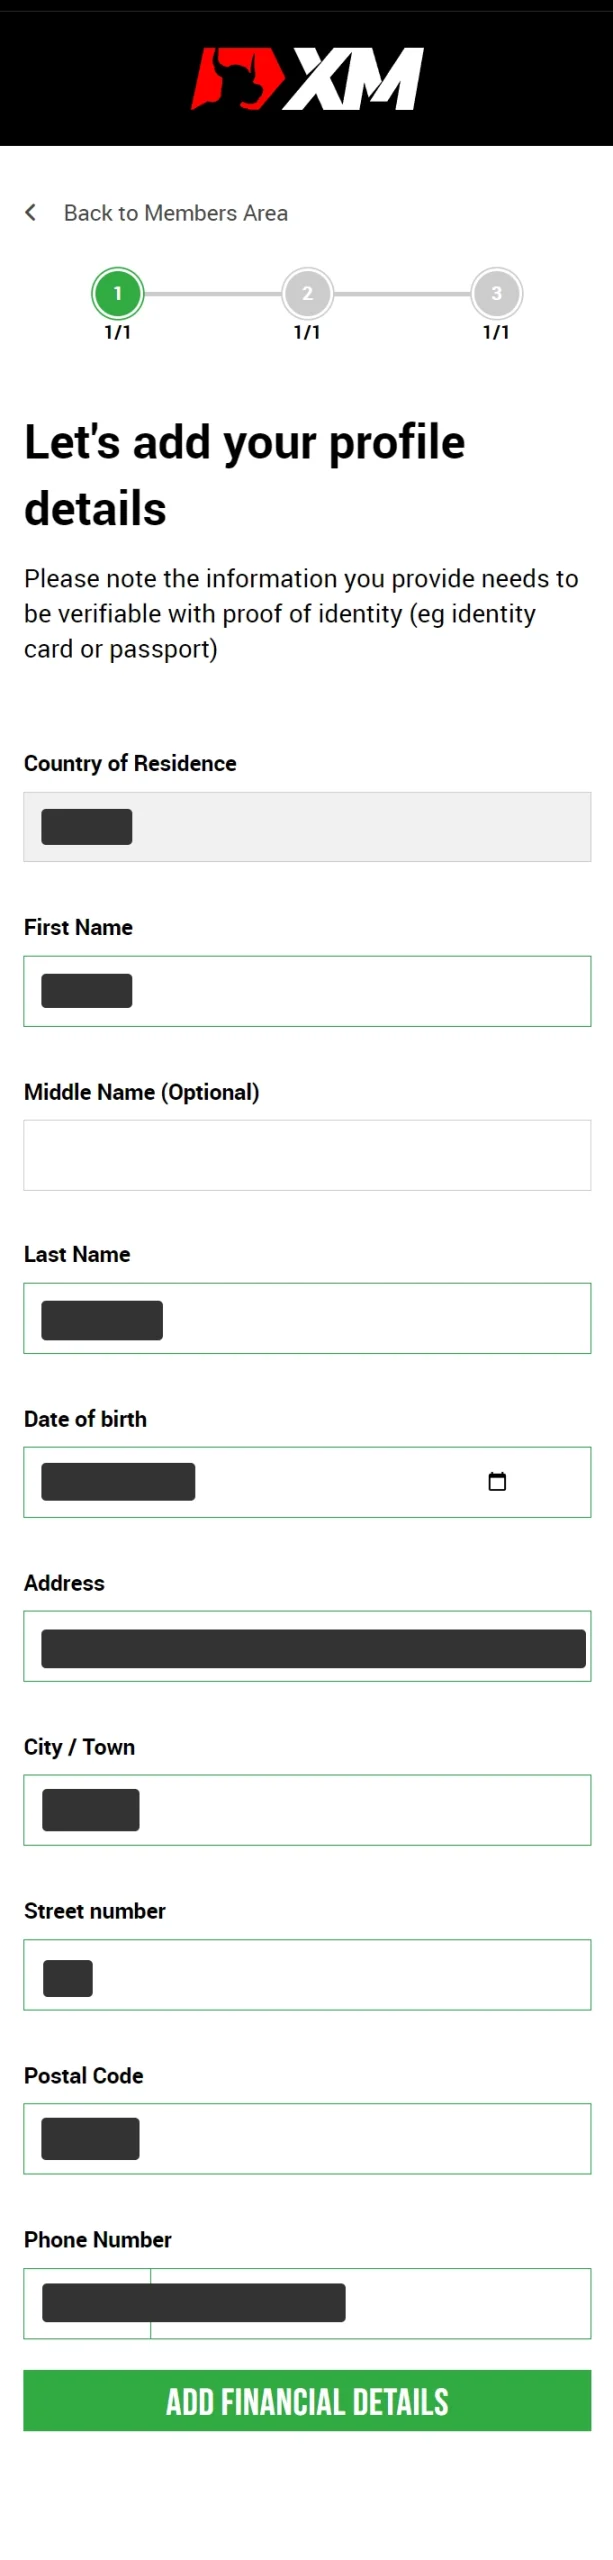The image size is (613, 2560).
Task: Focus the Last Name input field
Action: (x=307, y=1318)
